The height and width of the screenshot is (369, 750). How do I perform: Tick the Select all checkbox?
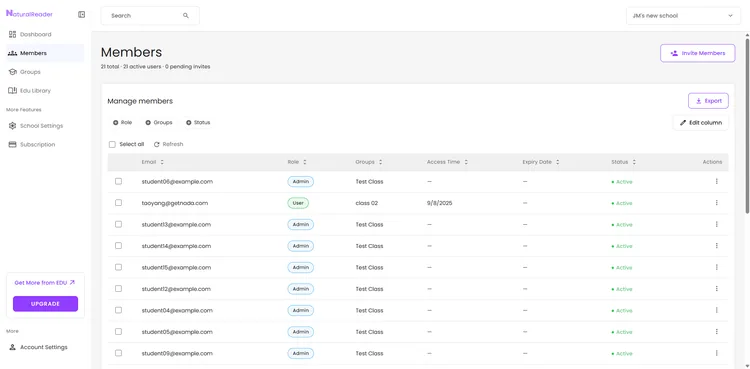click(x=112, y=145)
